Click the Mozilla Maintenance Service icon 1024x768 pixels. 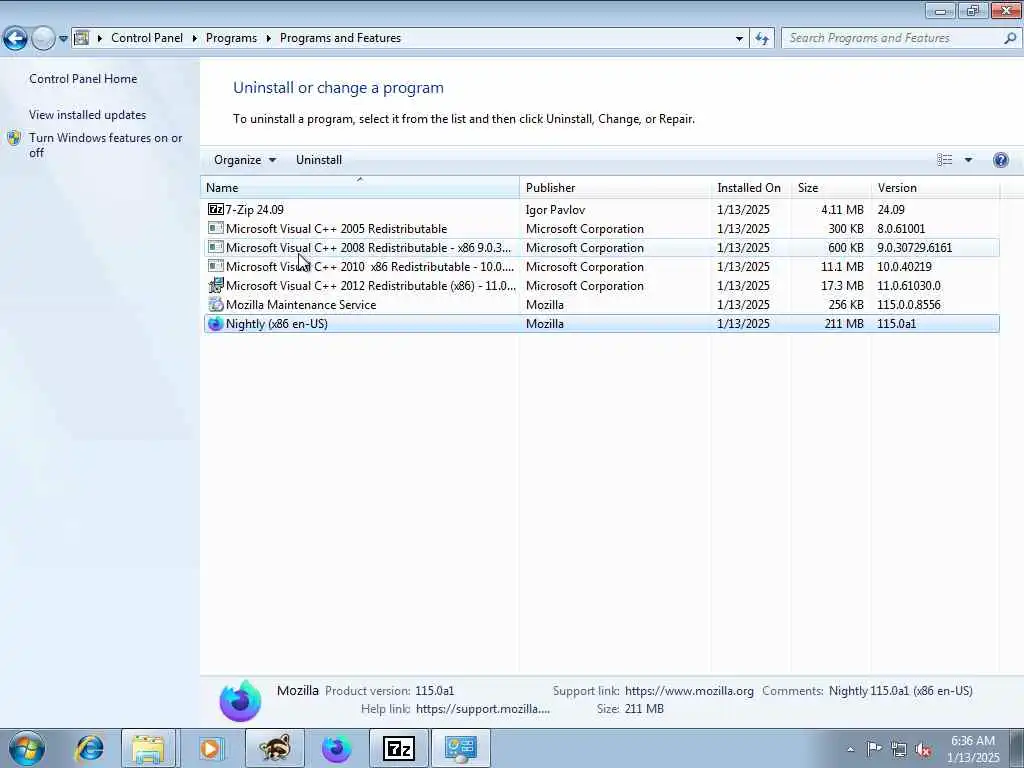pyautogui.click(x=216, y=304)
